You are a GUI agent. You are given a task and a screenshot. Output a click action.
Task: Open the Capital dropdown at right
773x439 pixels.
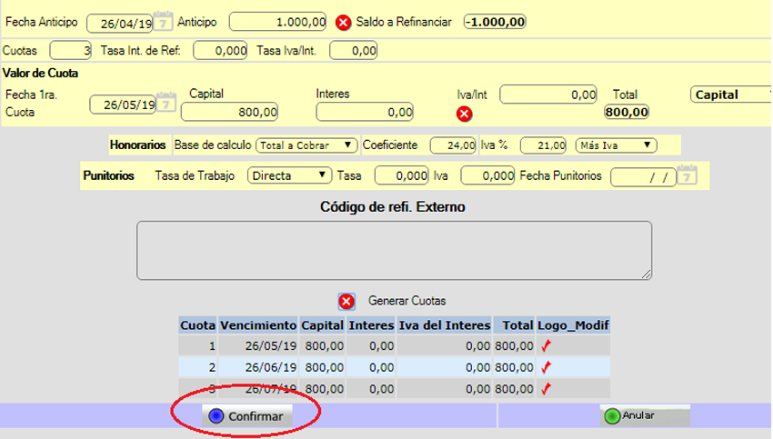732,94
